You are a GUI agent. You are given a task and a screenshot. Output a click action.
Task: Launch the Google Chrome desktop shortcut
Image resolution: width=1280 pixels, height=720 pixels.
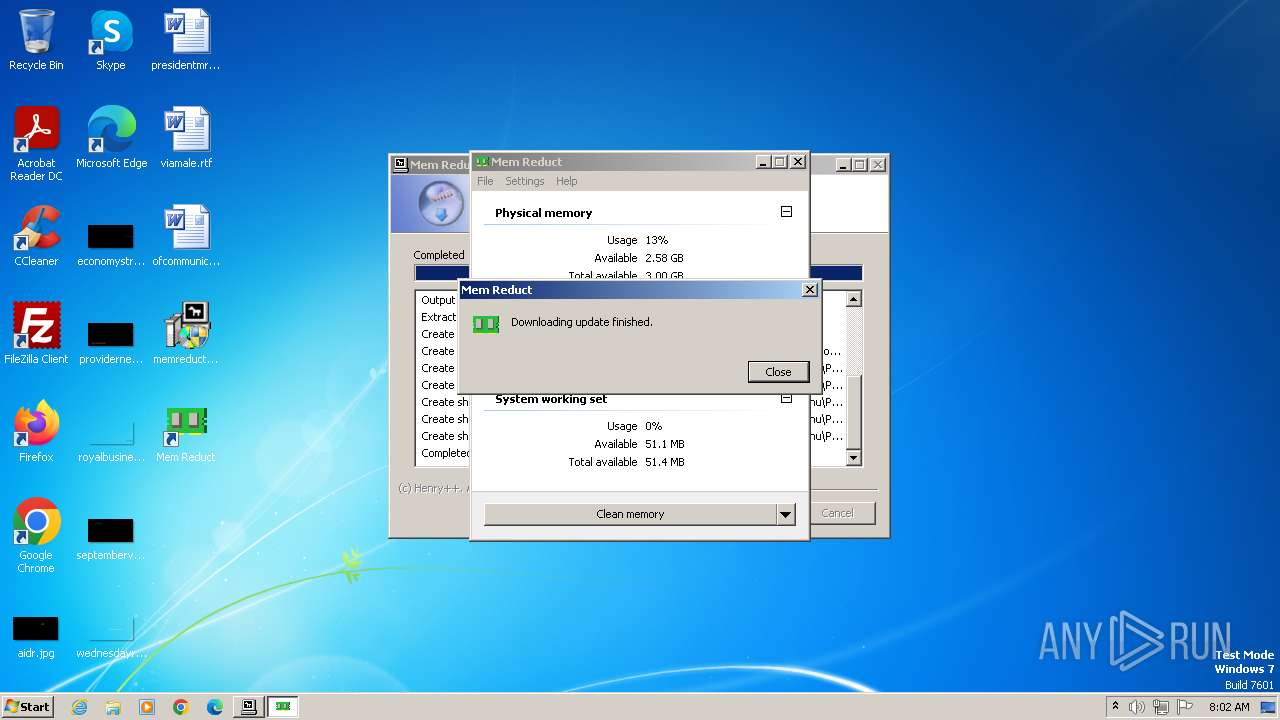tap(36, 535)
